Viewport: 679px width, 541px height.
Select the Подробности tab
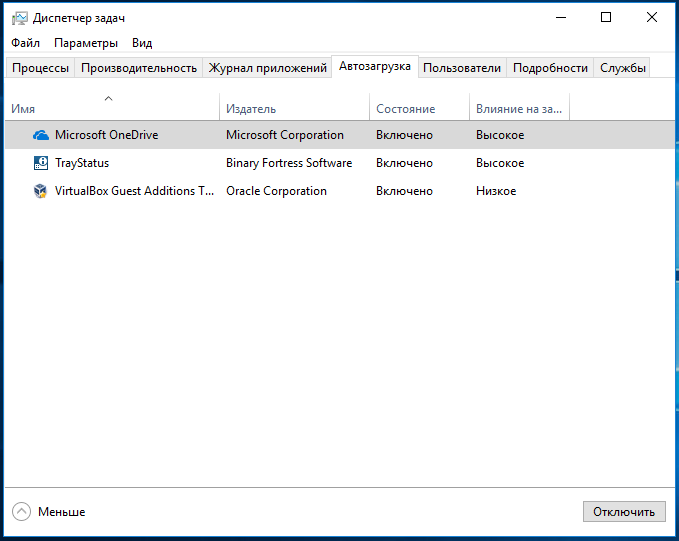pyautogui.click(x=550, y=68)
